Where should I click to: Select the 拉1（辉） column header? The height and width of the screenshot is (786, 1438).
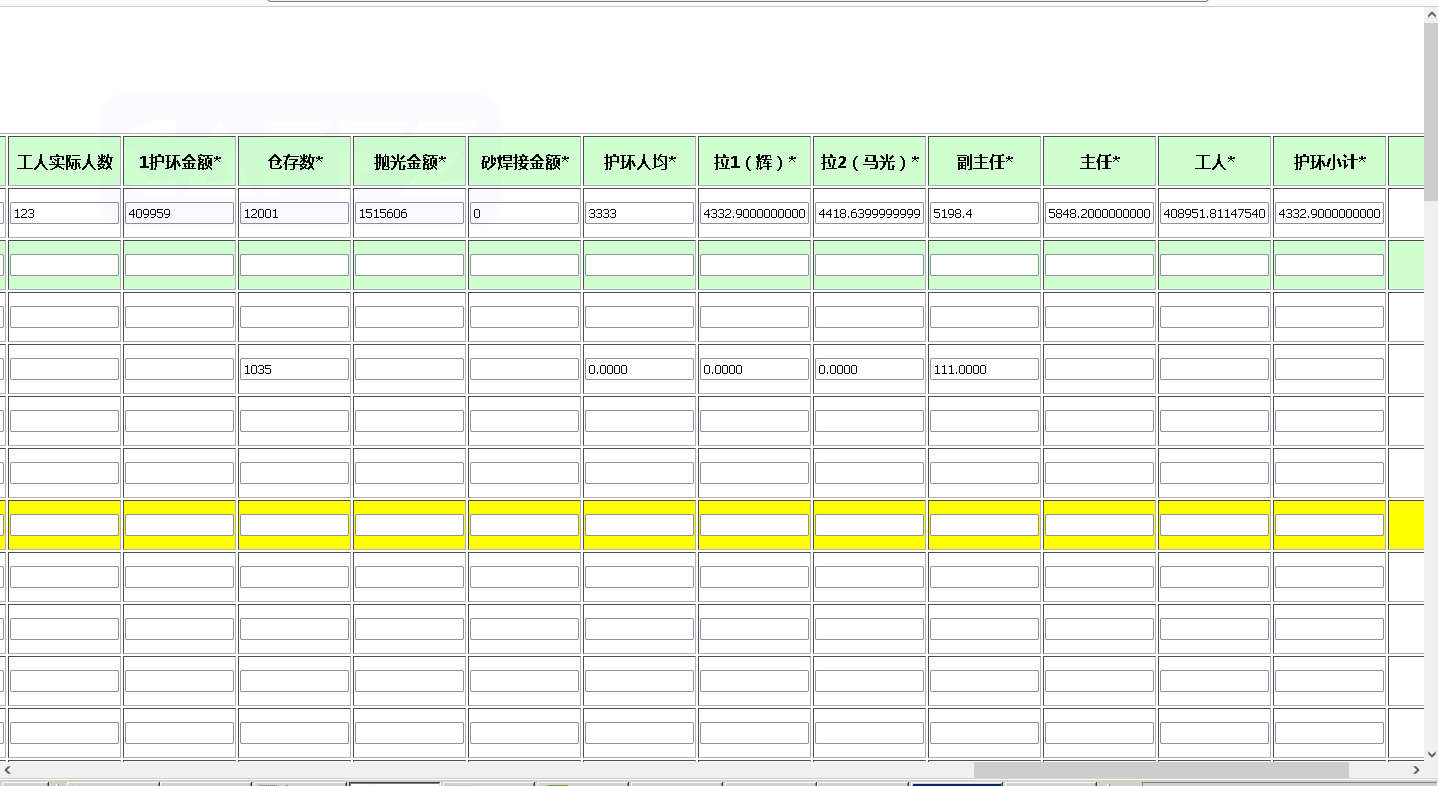click(755, 162)
